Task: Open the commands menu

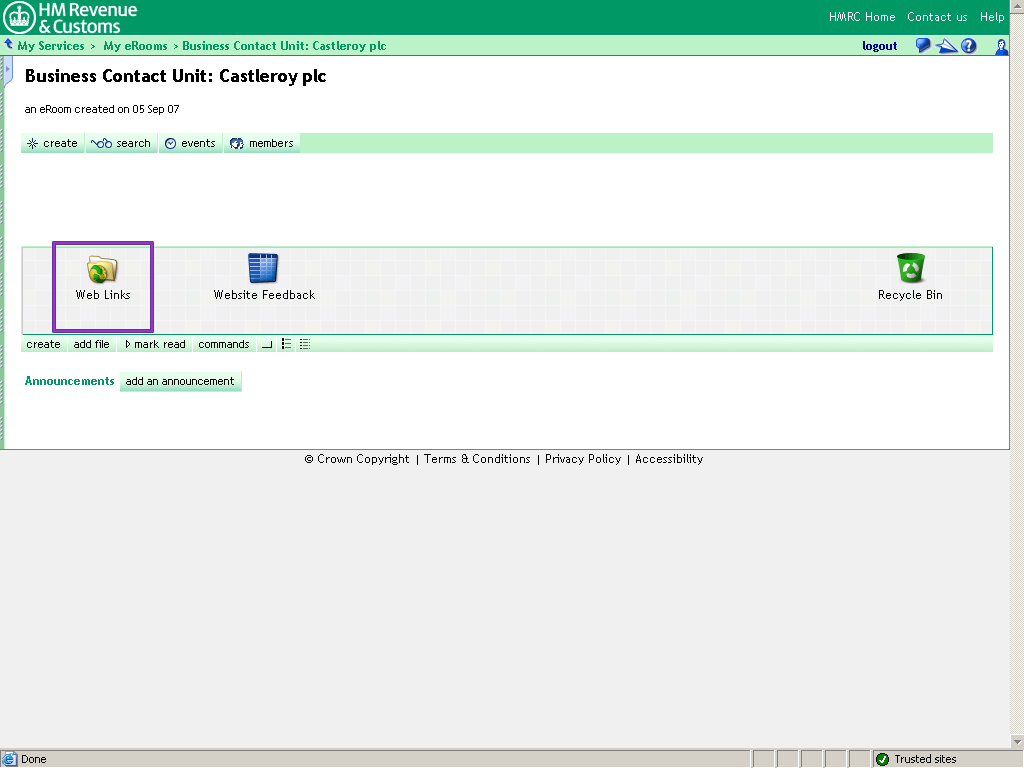Action: click(223, 344)
